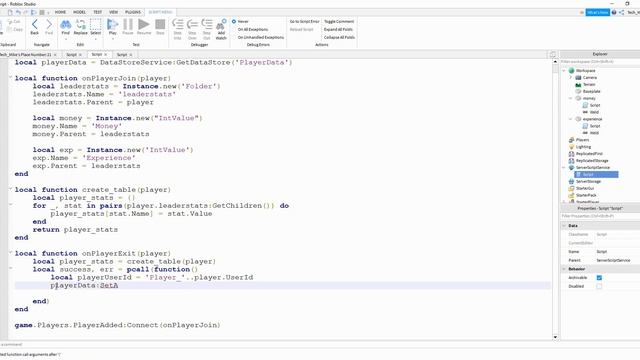Click the Select dashed-box tool

coord(96,24)
